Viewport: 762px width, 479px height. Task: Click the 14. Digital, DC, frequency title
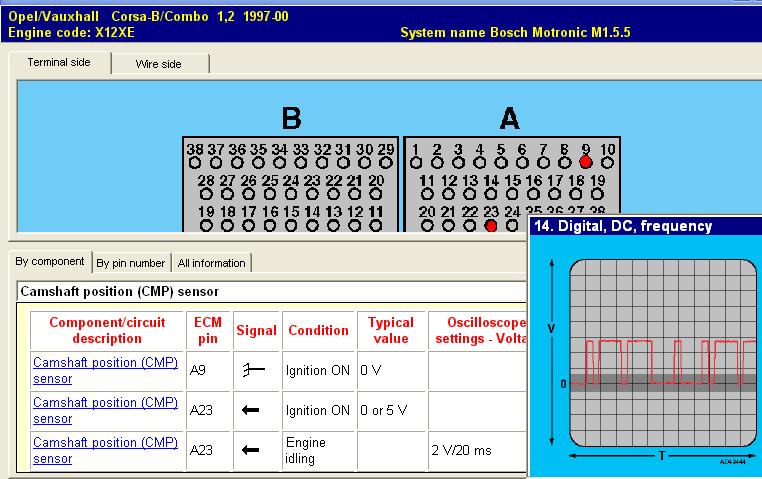pos(623,226)
